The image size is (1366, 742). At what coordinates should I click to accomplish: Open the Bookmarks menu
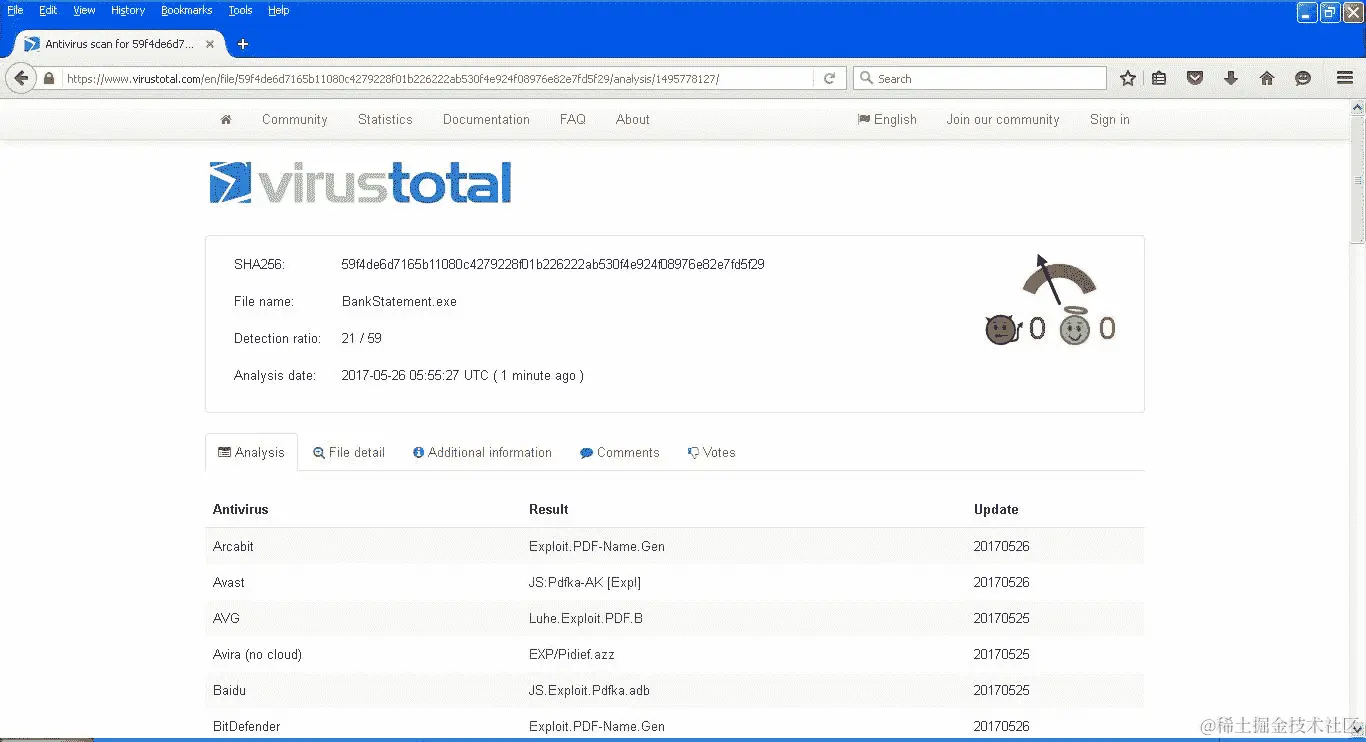(x=187, y=10)
